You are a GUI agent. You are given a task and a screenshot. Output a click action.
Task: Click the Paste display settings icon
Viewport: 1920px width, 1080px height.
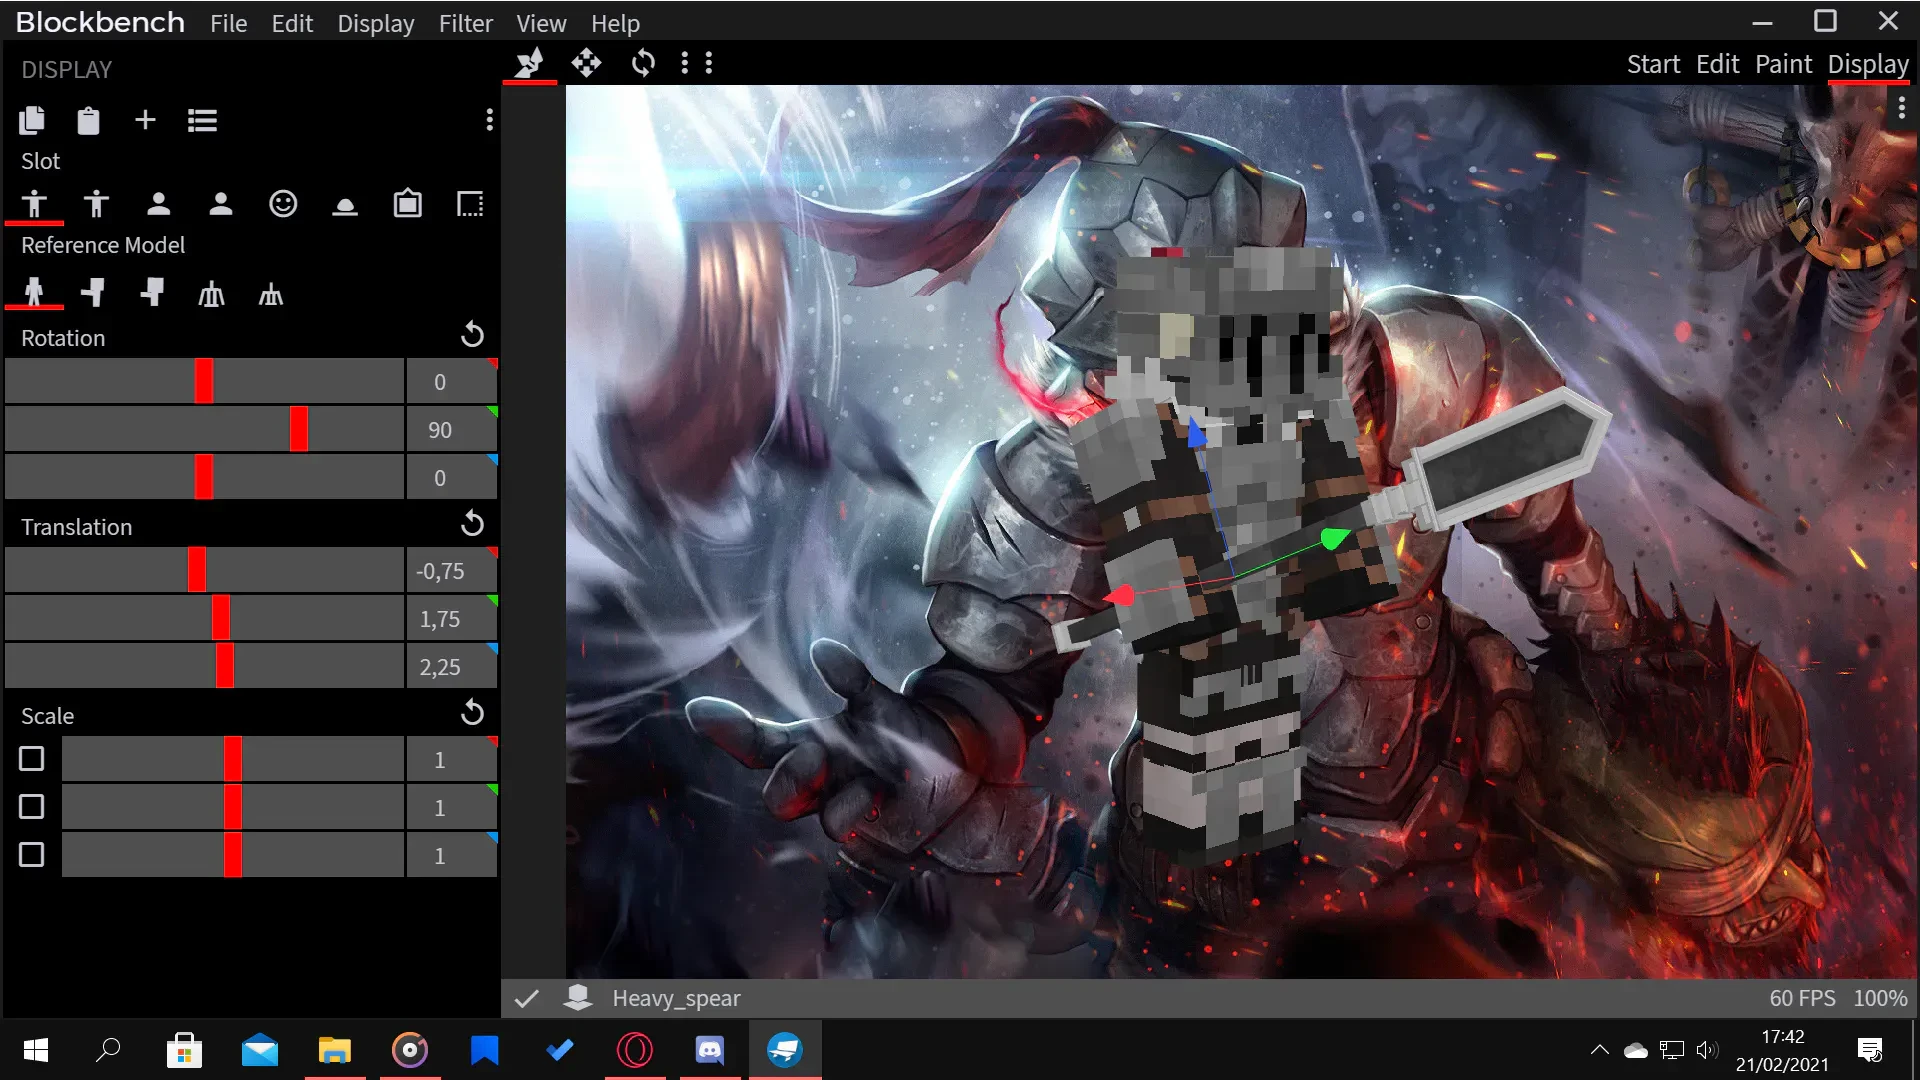88,121
